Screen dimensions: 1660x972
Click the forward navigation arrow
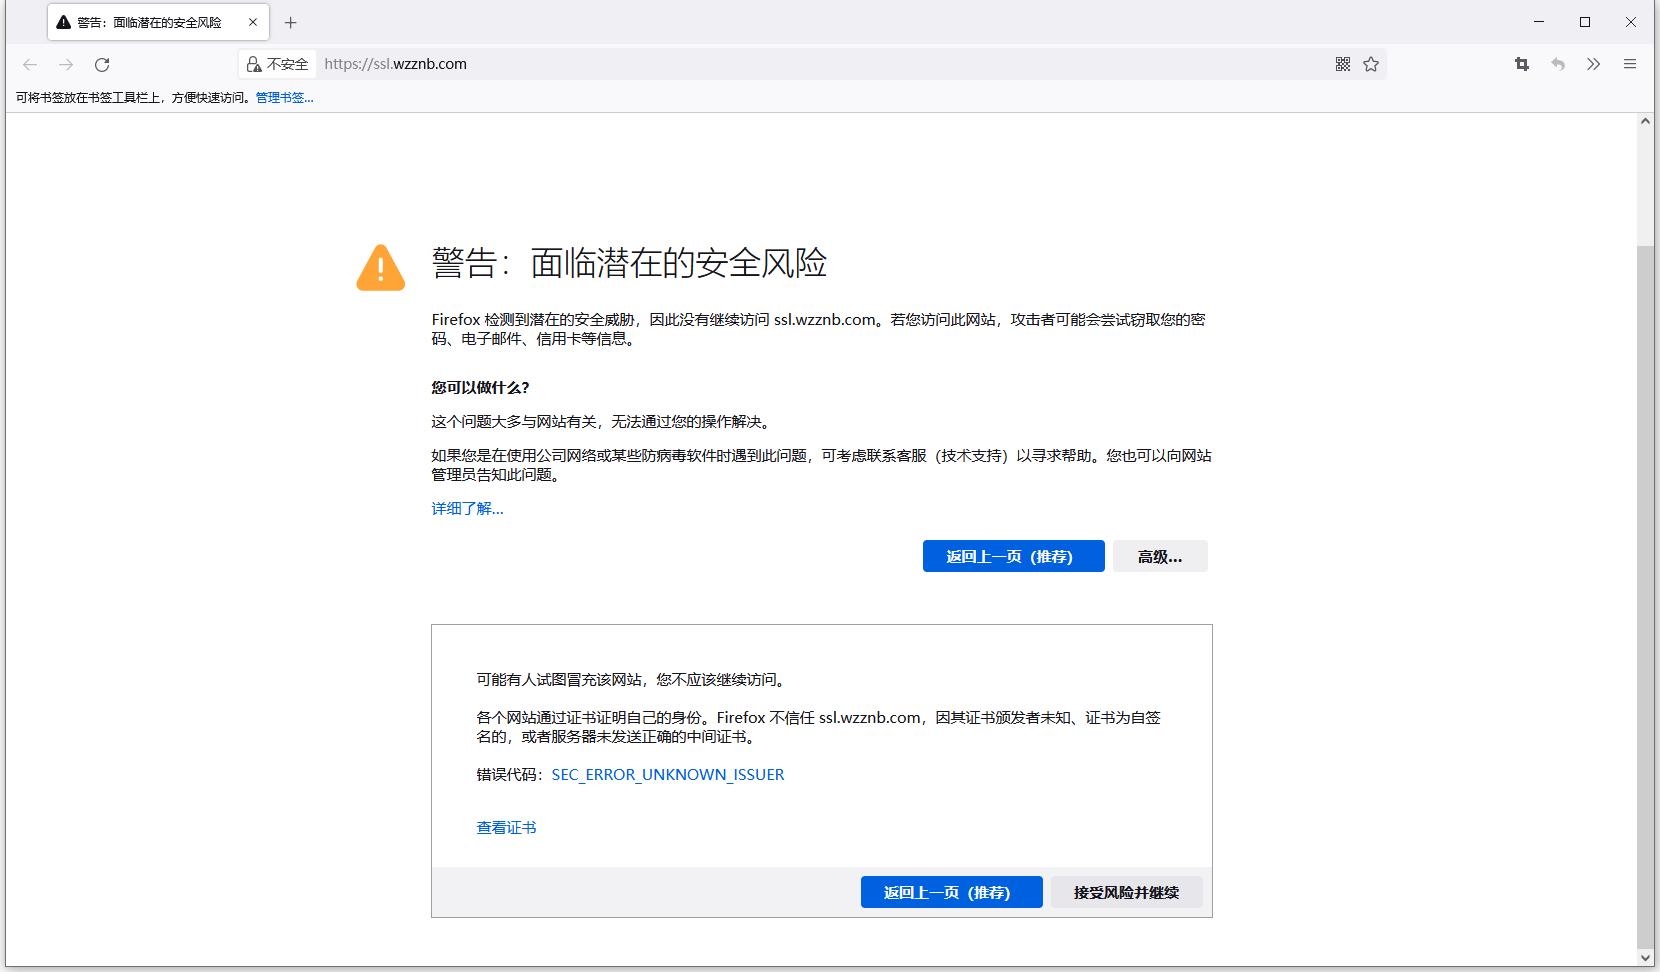point(66,64)
